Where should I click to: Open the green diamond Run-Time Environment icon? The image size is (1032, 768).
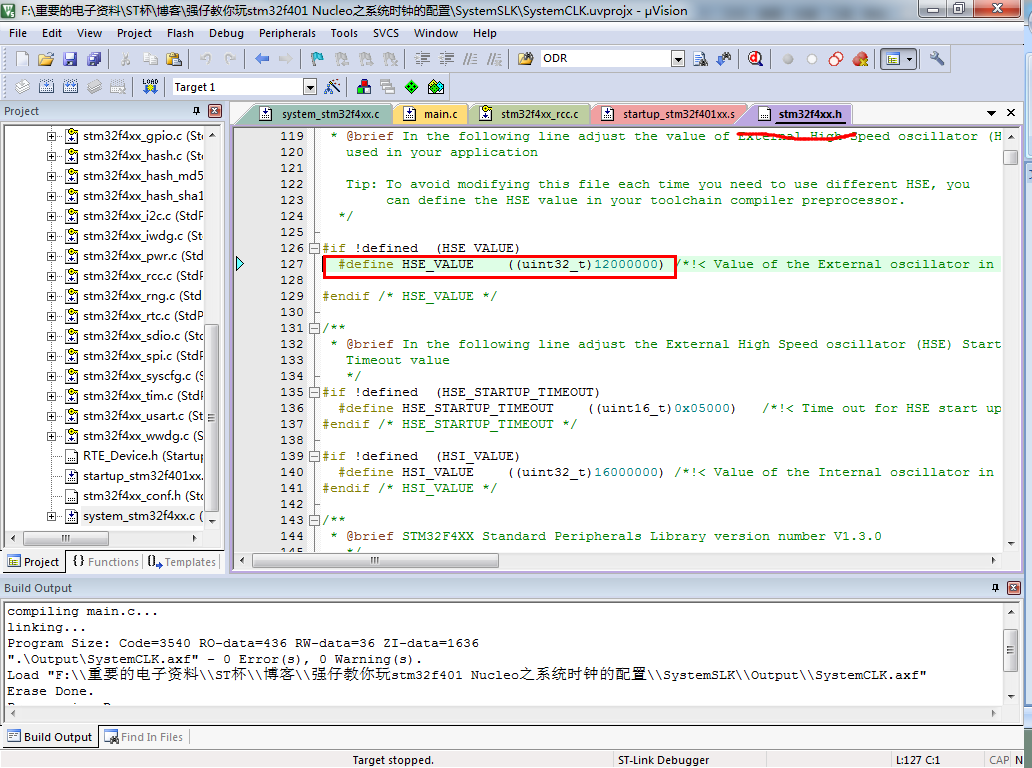(411, 87)
